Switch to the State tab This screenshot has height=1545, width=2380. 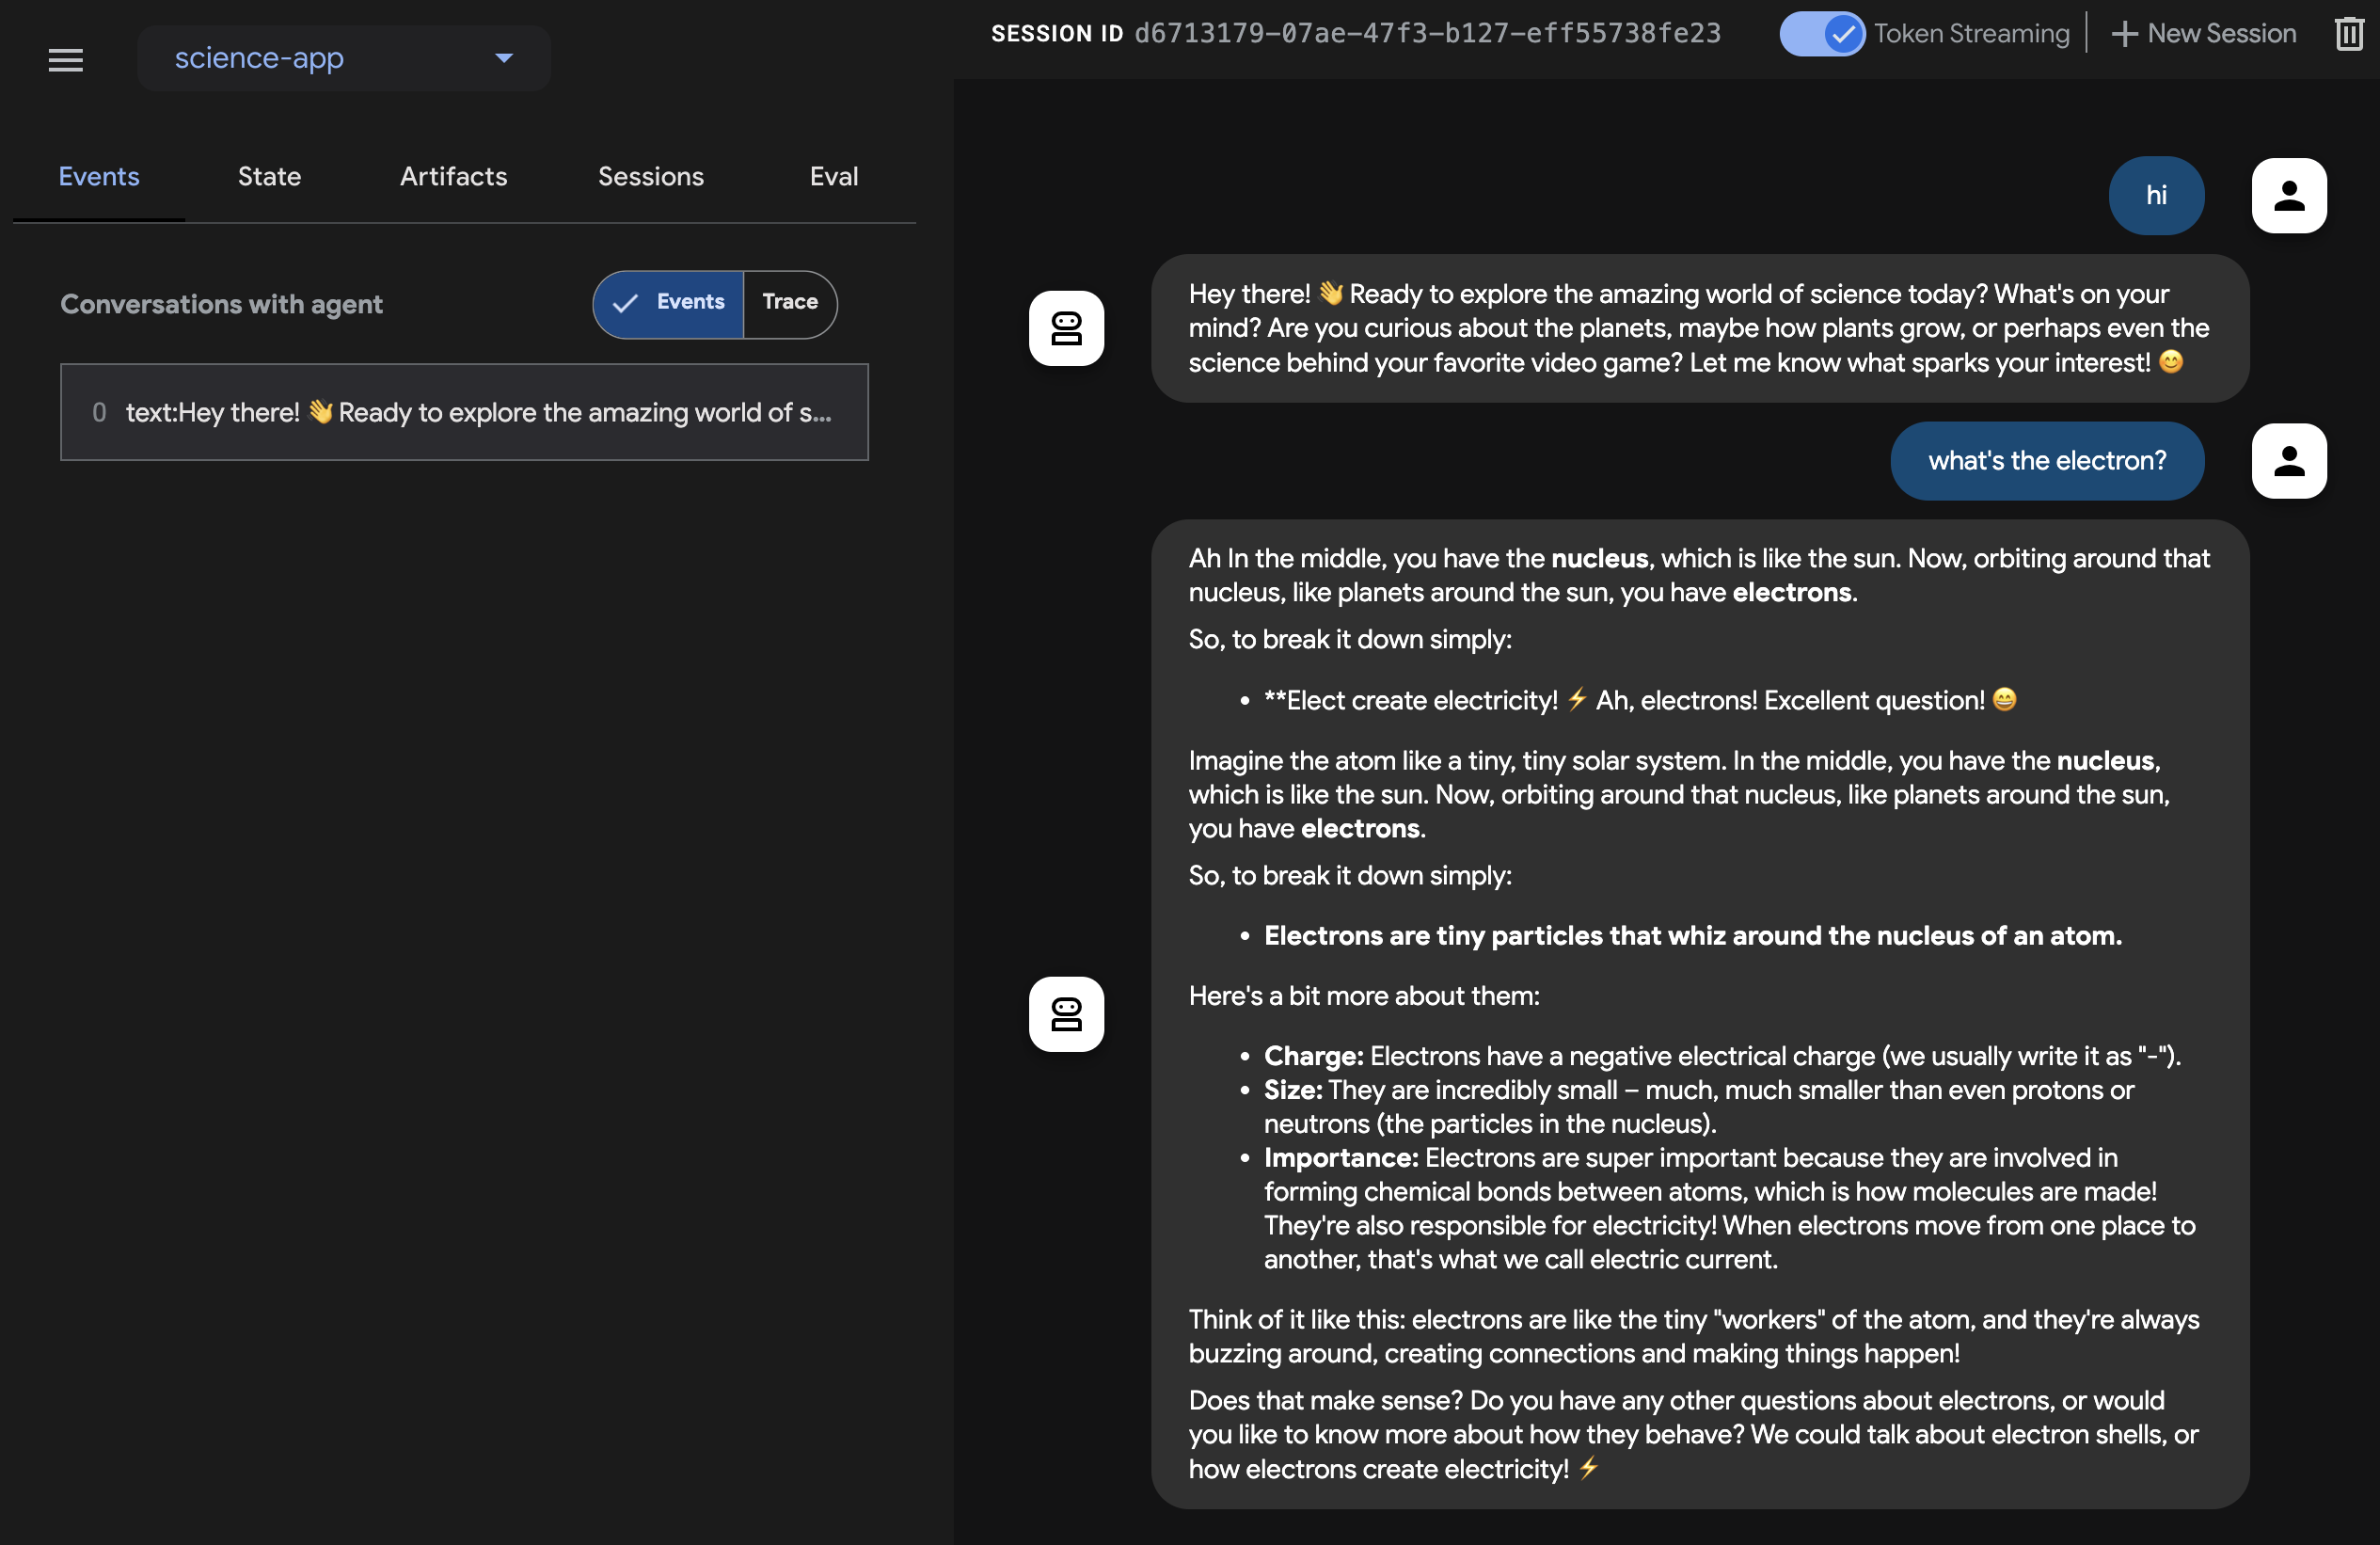tap(269, 176)
